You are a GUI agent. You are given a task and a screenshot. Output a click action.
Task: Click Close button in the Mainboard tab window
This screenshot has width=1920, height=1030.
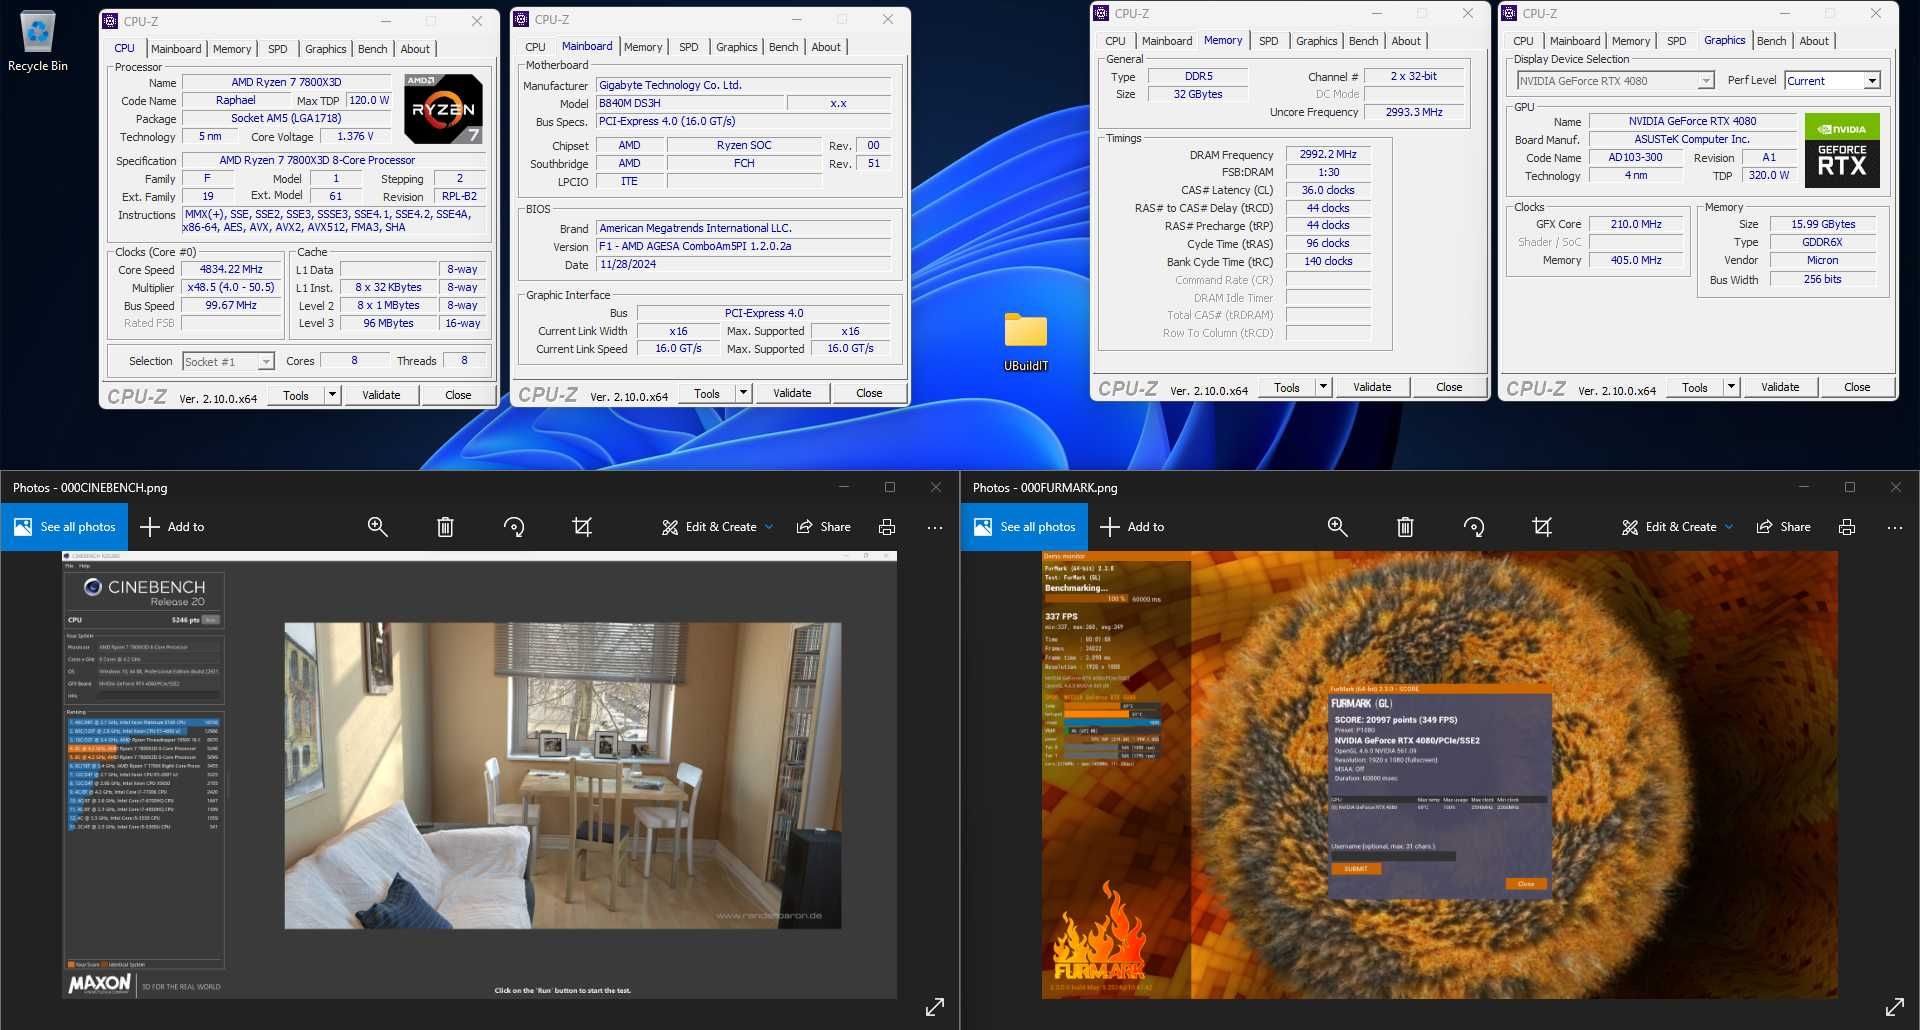click(x=869, y=393)
